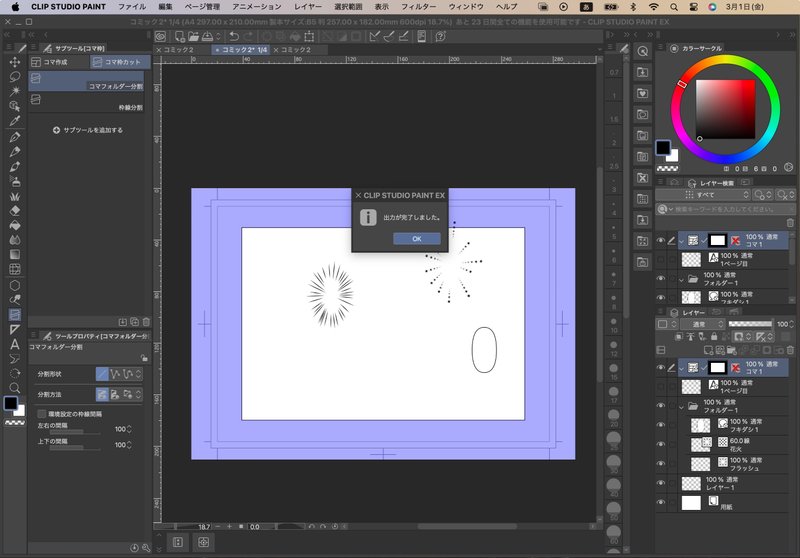Select the Auto select magic wand tool

[15, 91]
